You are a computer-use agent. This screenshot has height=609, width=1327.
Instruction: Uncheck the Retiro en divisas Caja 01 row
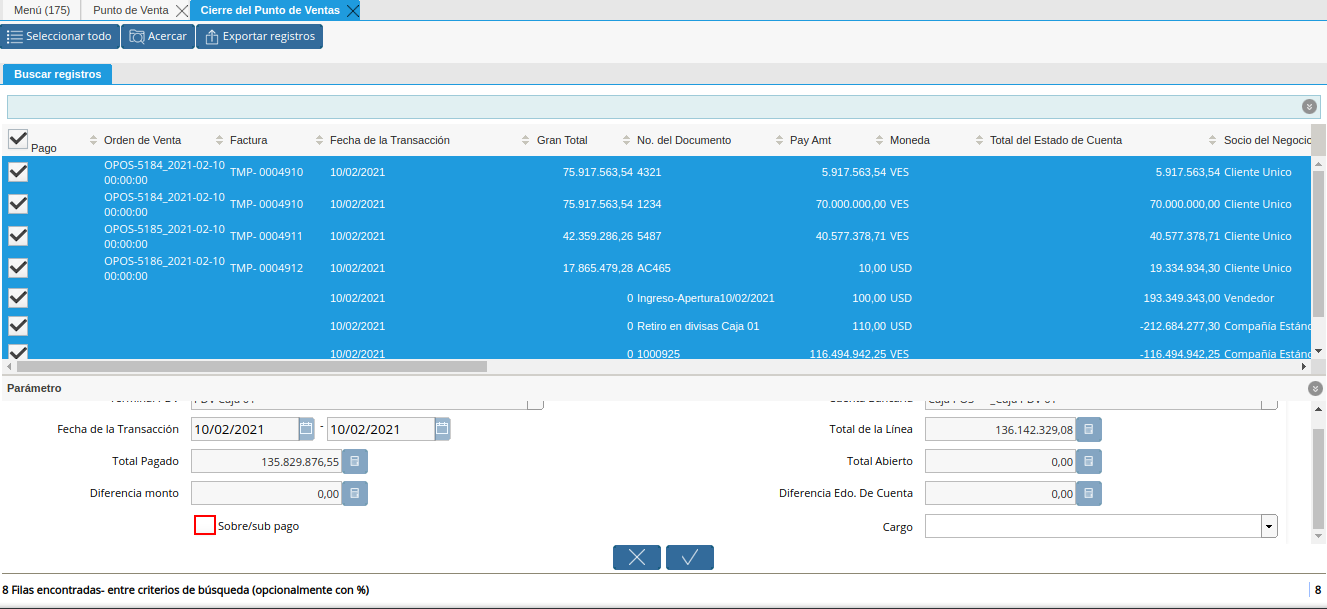(x=18, y=326)
